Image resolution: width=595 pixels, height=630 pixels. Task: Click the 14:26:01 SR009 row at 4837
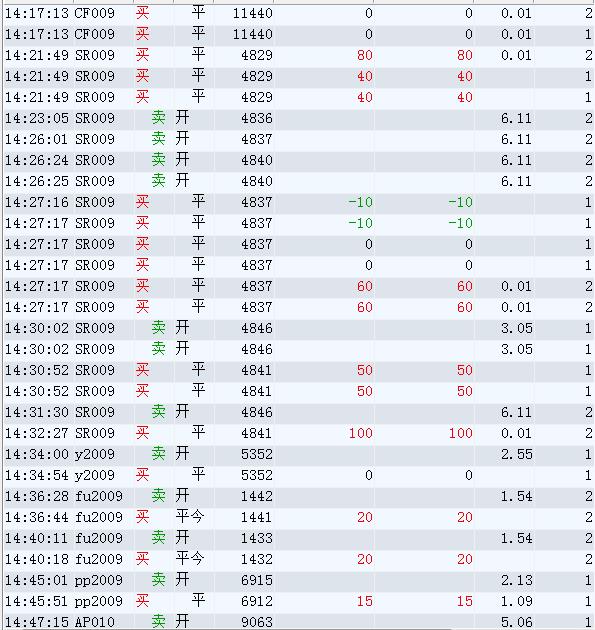tap(299, 139)
